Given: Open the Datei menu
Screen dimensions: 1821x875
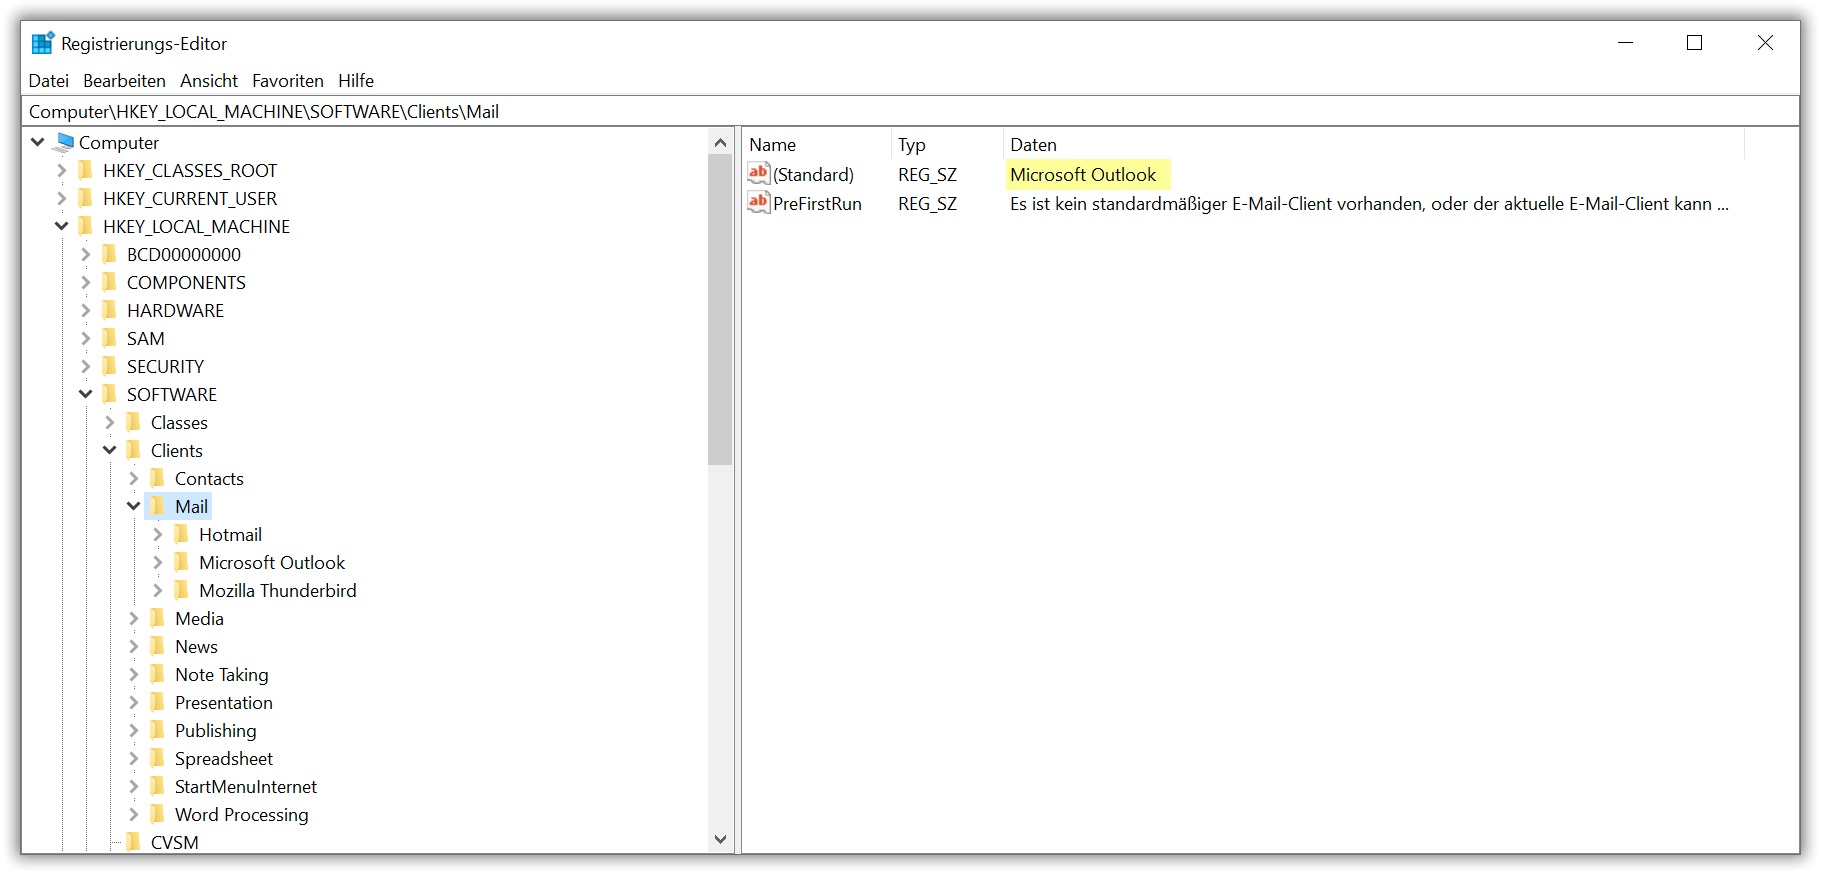Looking at the screenshot, I should 49,81.
